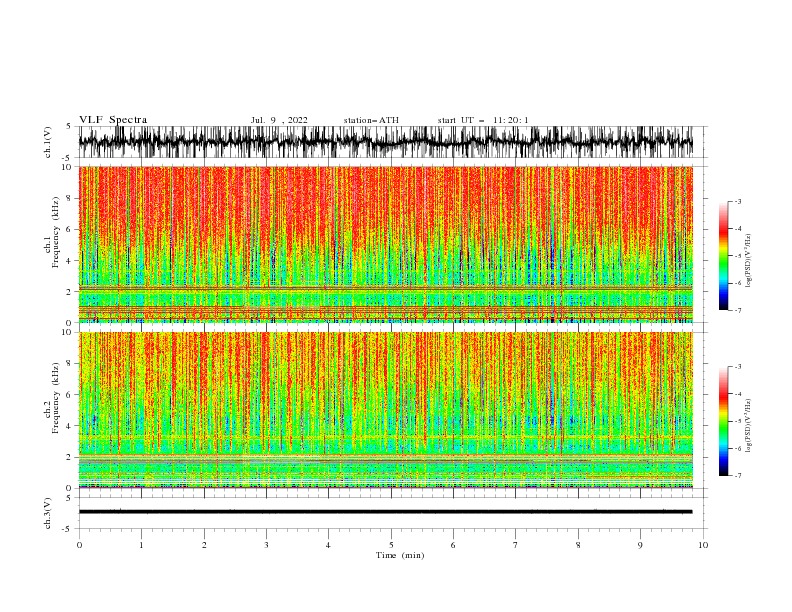Click the log(PSD) label beside ch.1 colorbar
Image resolution: width=792 pixels, height=612 pixels.
click(749, 261)
